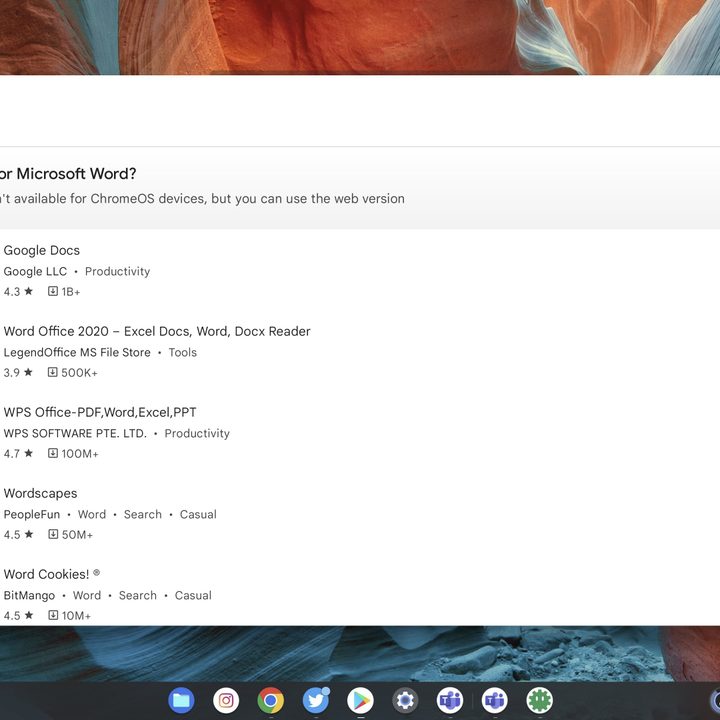Click developer name BitMango

click(29, 596)
